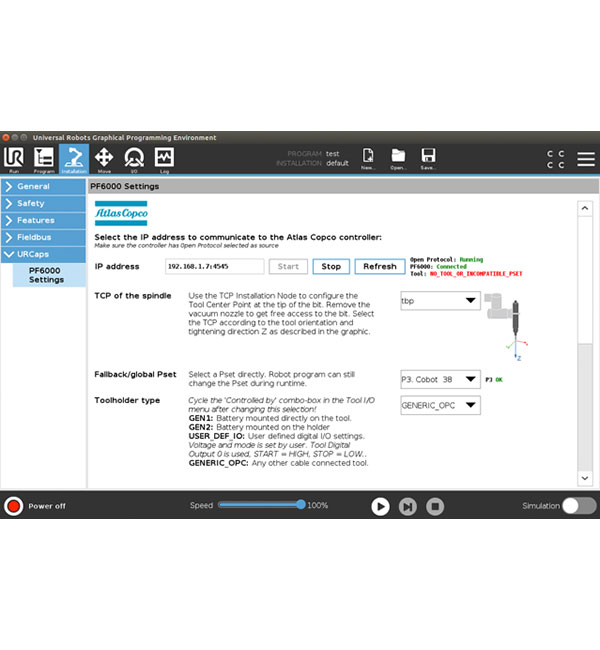This screenshot has height=650, width=600.
Task: Open the Toolholder type dropdown
Action: point(440,405)
